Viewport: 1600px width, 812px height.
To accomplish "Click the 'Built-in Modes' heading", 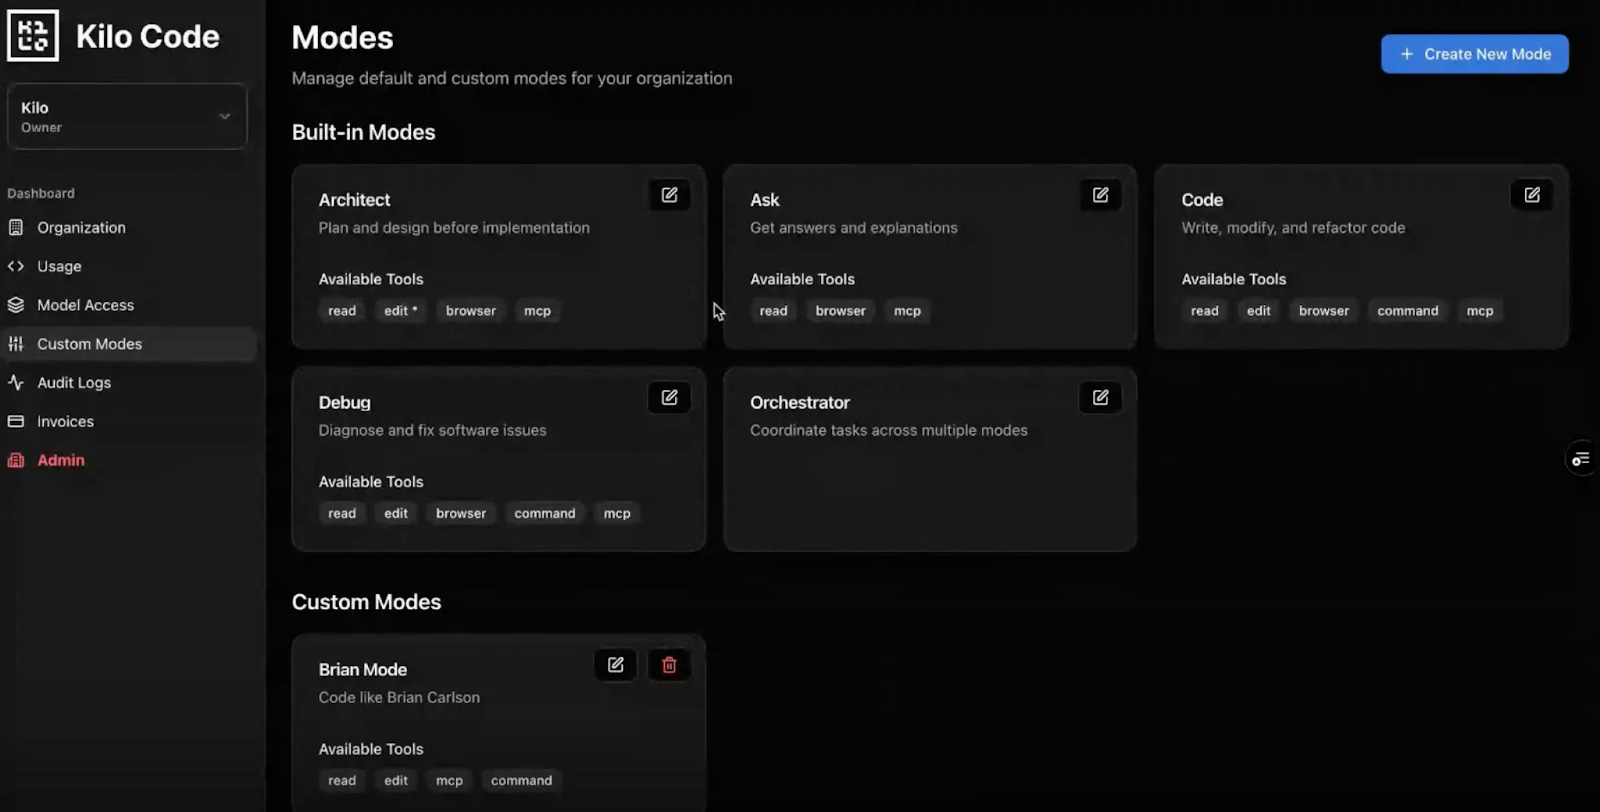I will [364, 133].
